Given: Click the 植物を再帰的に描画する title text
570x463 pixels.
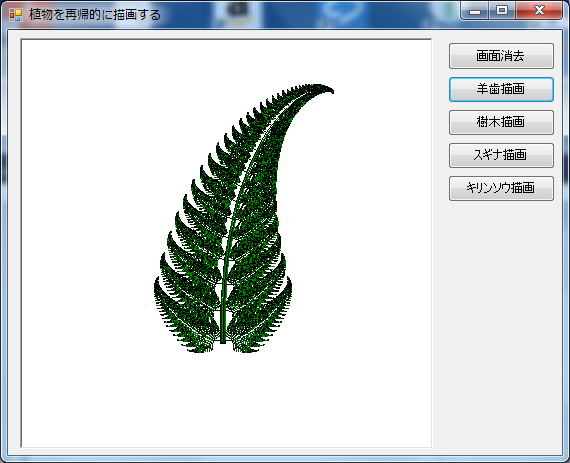Looking at the screenshot, I should [95, 15].
